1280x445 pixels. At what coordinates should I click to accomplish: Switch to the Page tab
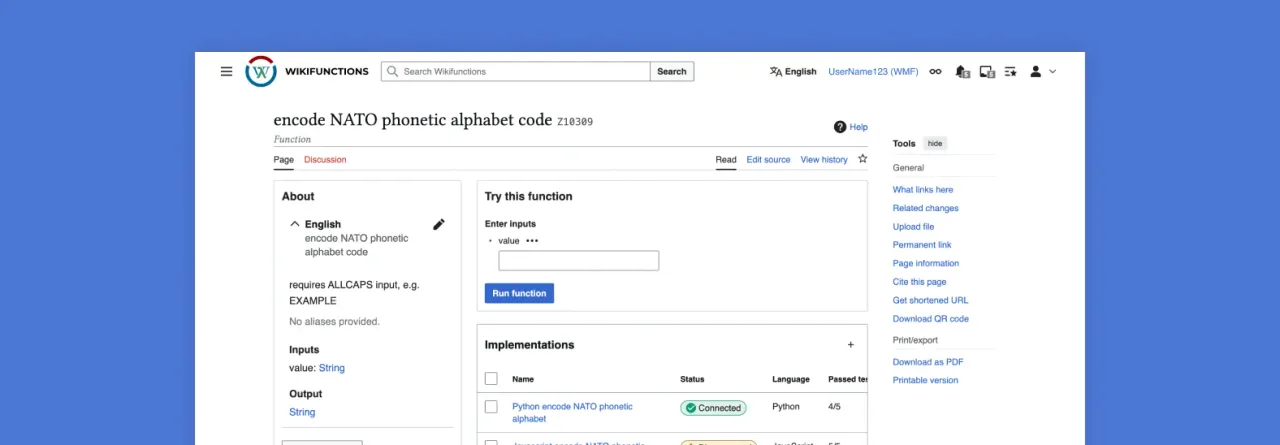tap(284, 160)
